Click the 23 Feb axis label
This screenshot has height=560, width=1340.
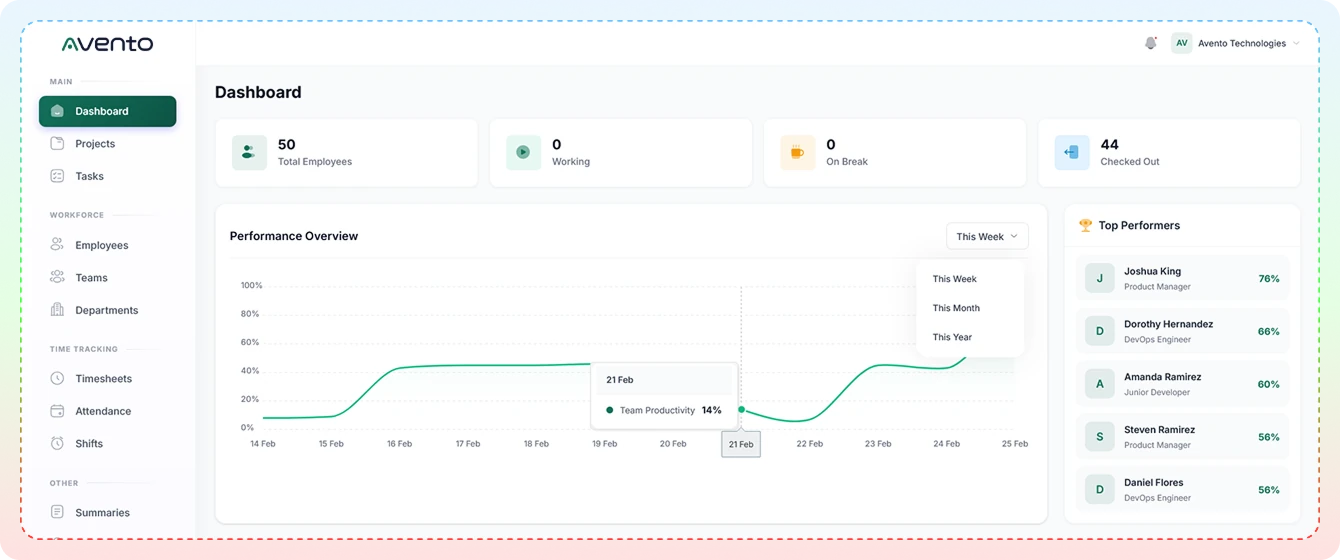coord(878,444)
